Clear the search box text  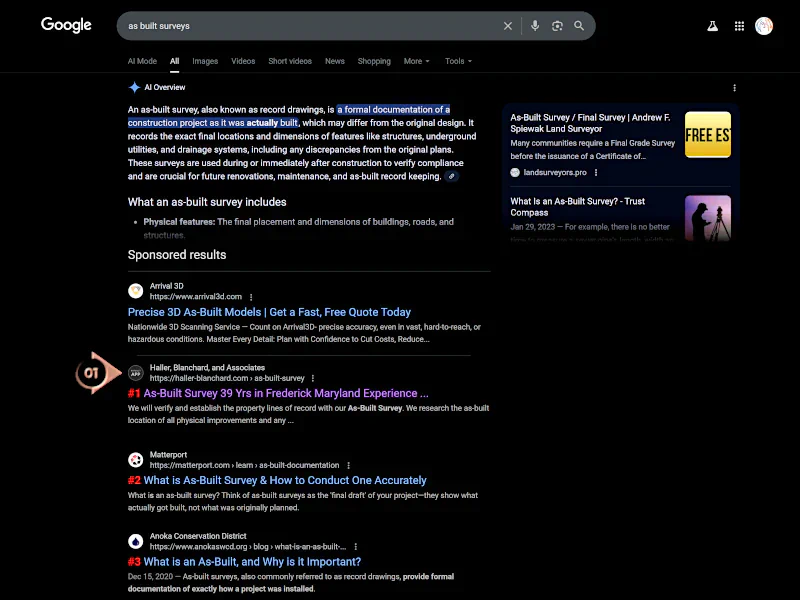tap(508, 26)
